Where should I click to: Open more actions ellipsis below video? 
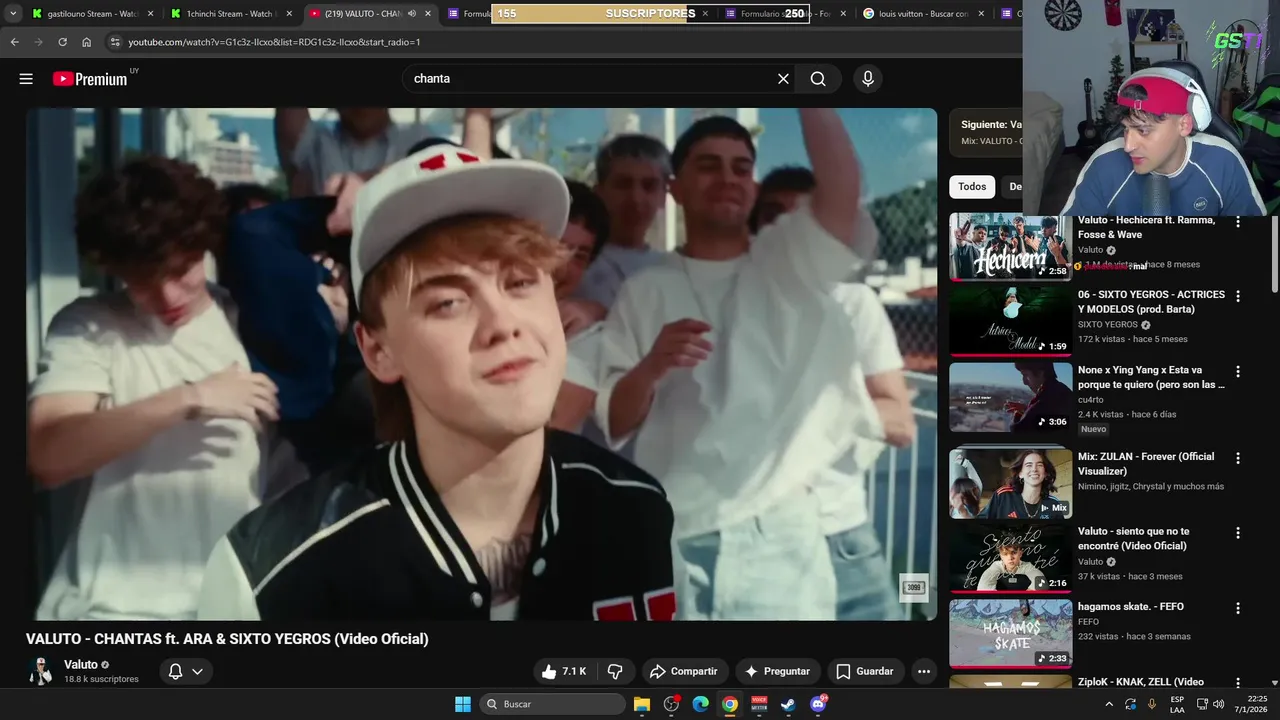[x=924, y=672]
